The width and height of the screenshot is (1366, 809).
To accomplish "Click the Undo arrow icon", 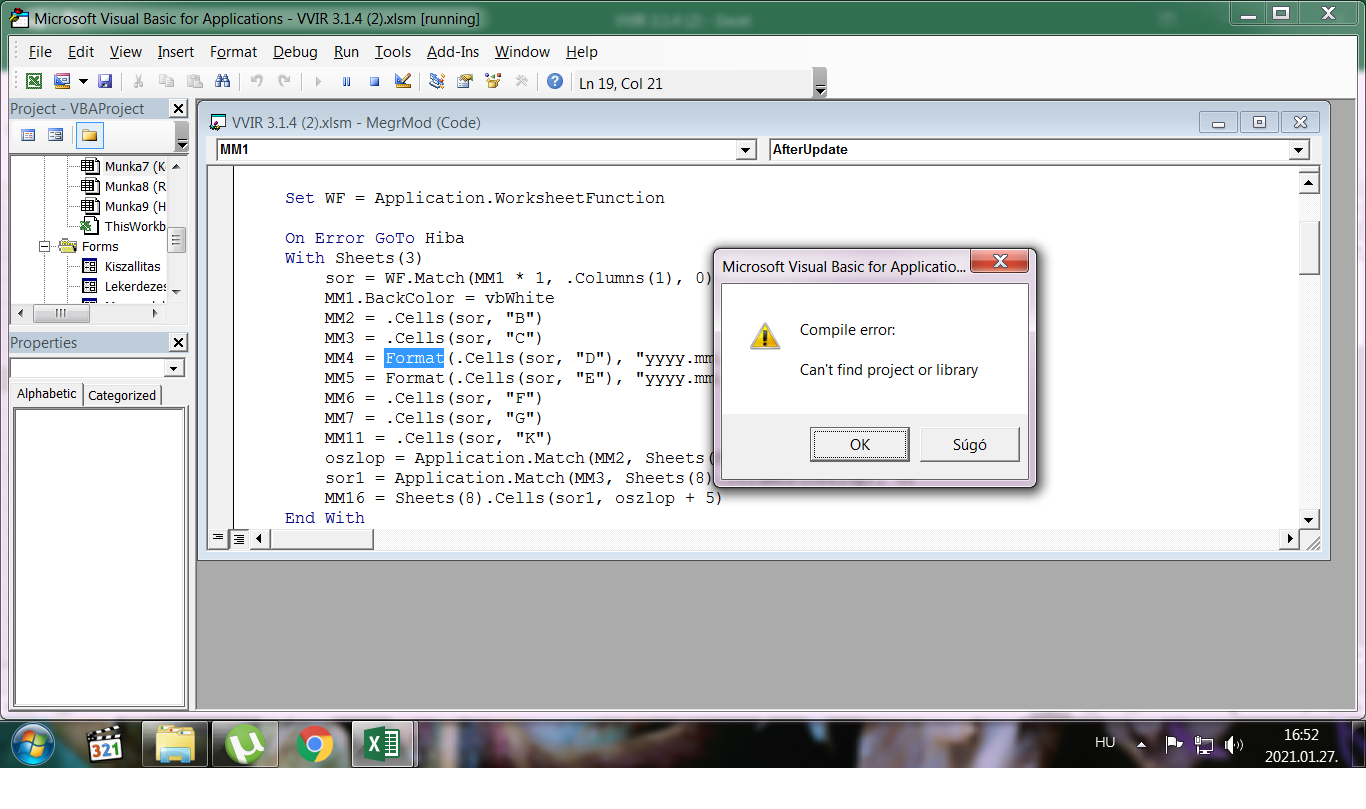I will (x=257, y=82).
